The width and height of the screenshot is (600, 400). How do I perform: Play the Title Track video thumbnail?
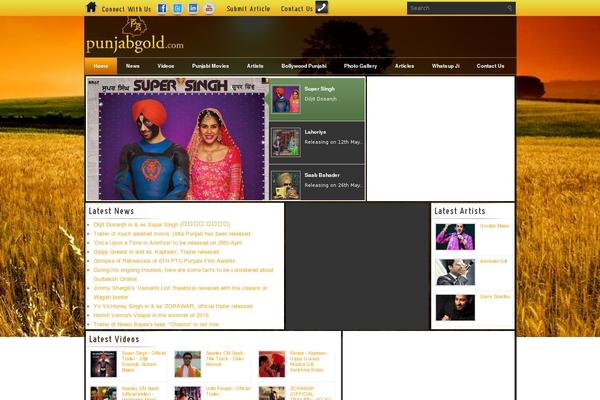coord(188,364)
